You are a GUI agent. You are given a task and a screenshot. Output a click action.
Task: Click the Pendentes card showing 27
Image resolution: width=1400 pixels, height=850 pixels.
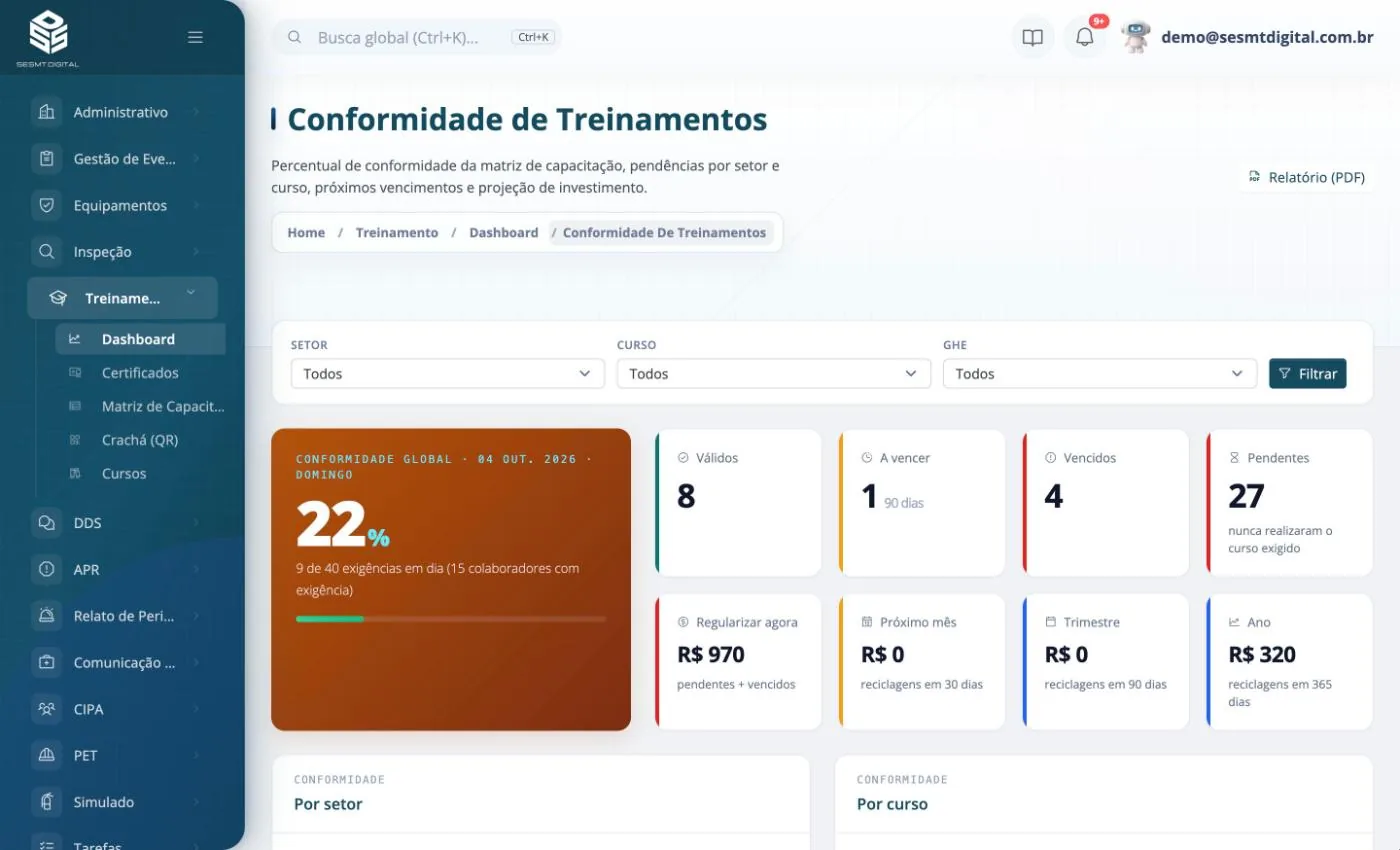tap(1290, 503)
